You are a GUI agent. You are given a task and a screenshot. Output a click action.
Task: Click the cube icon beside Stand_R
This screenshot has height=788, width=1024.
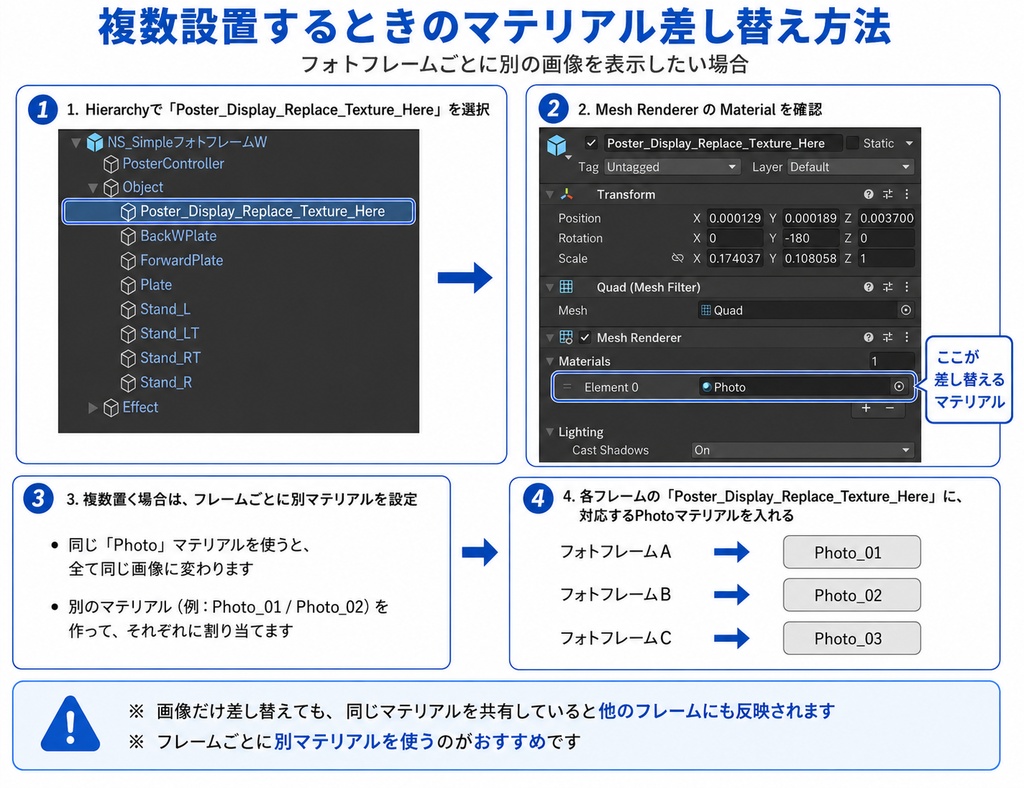point(129,383)
